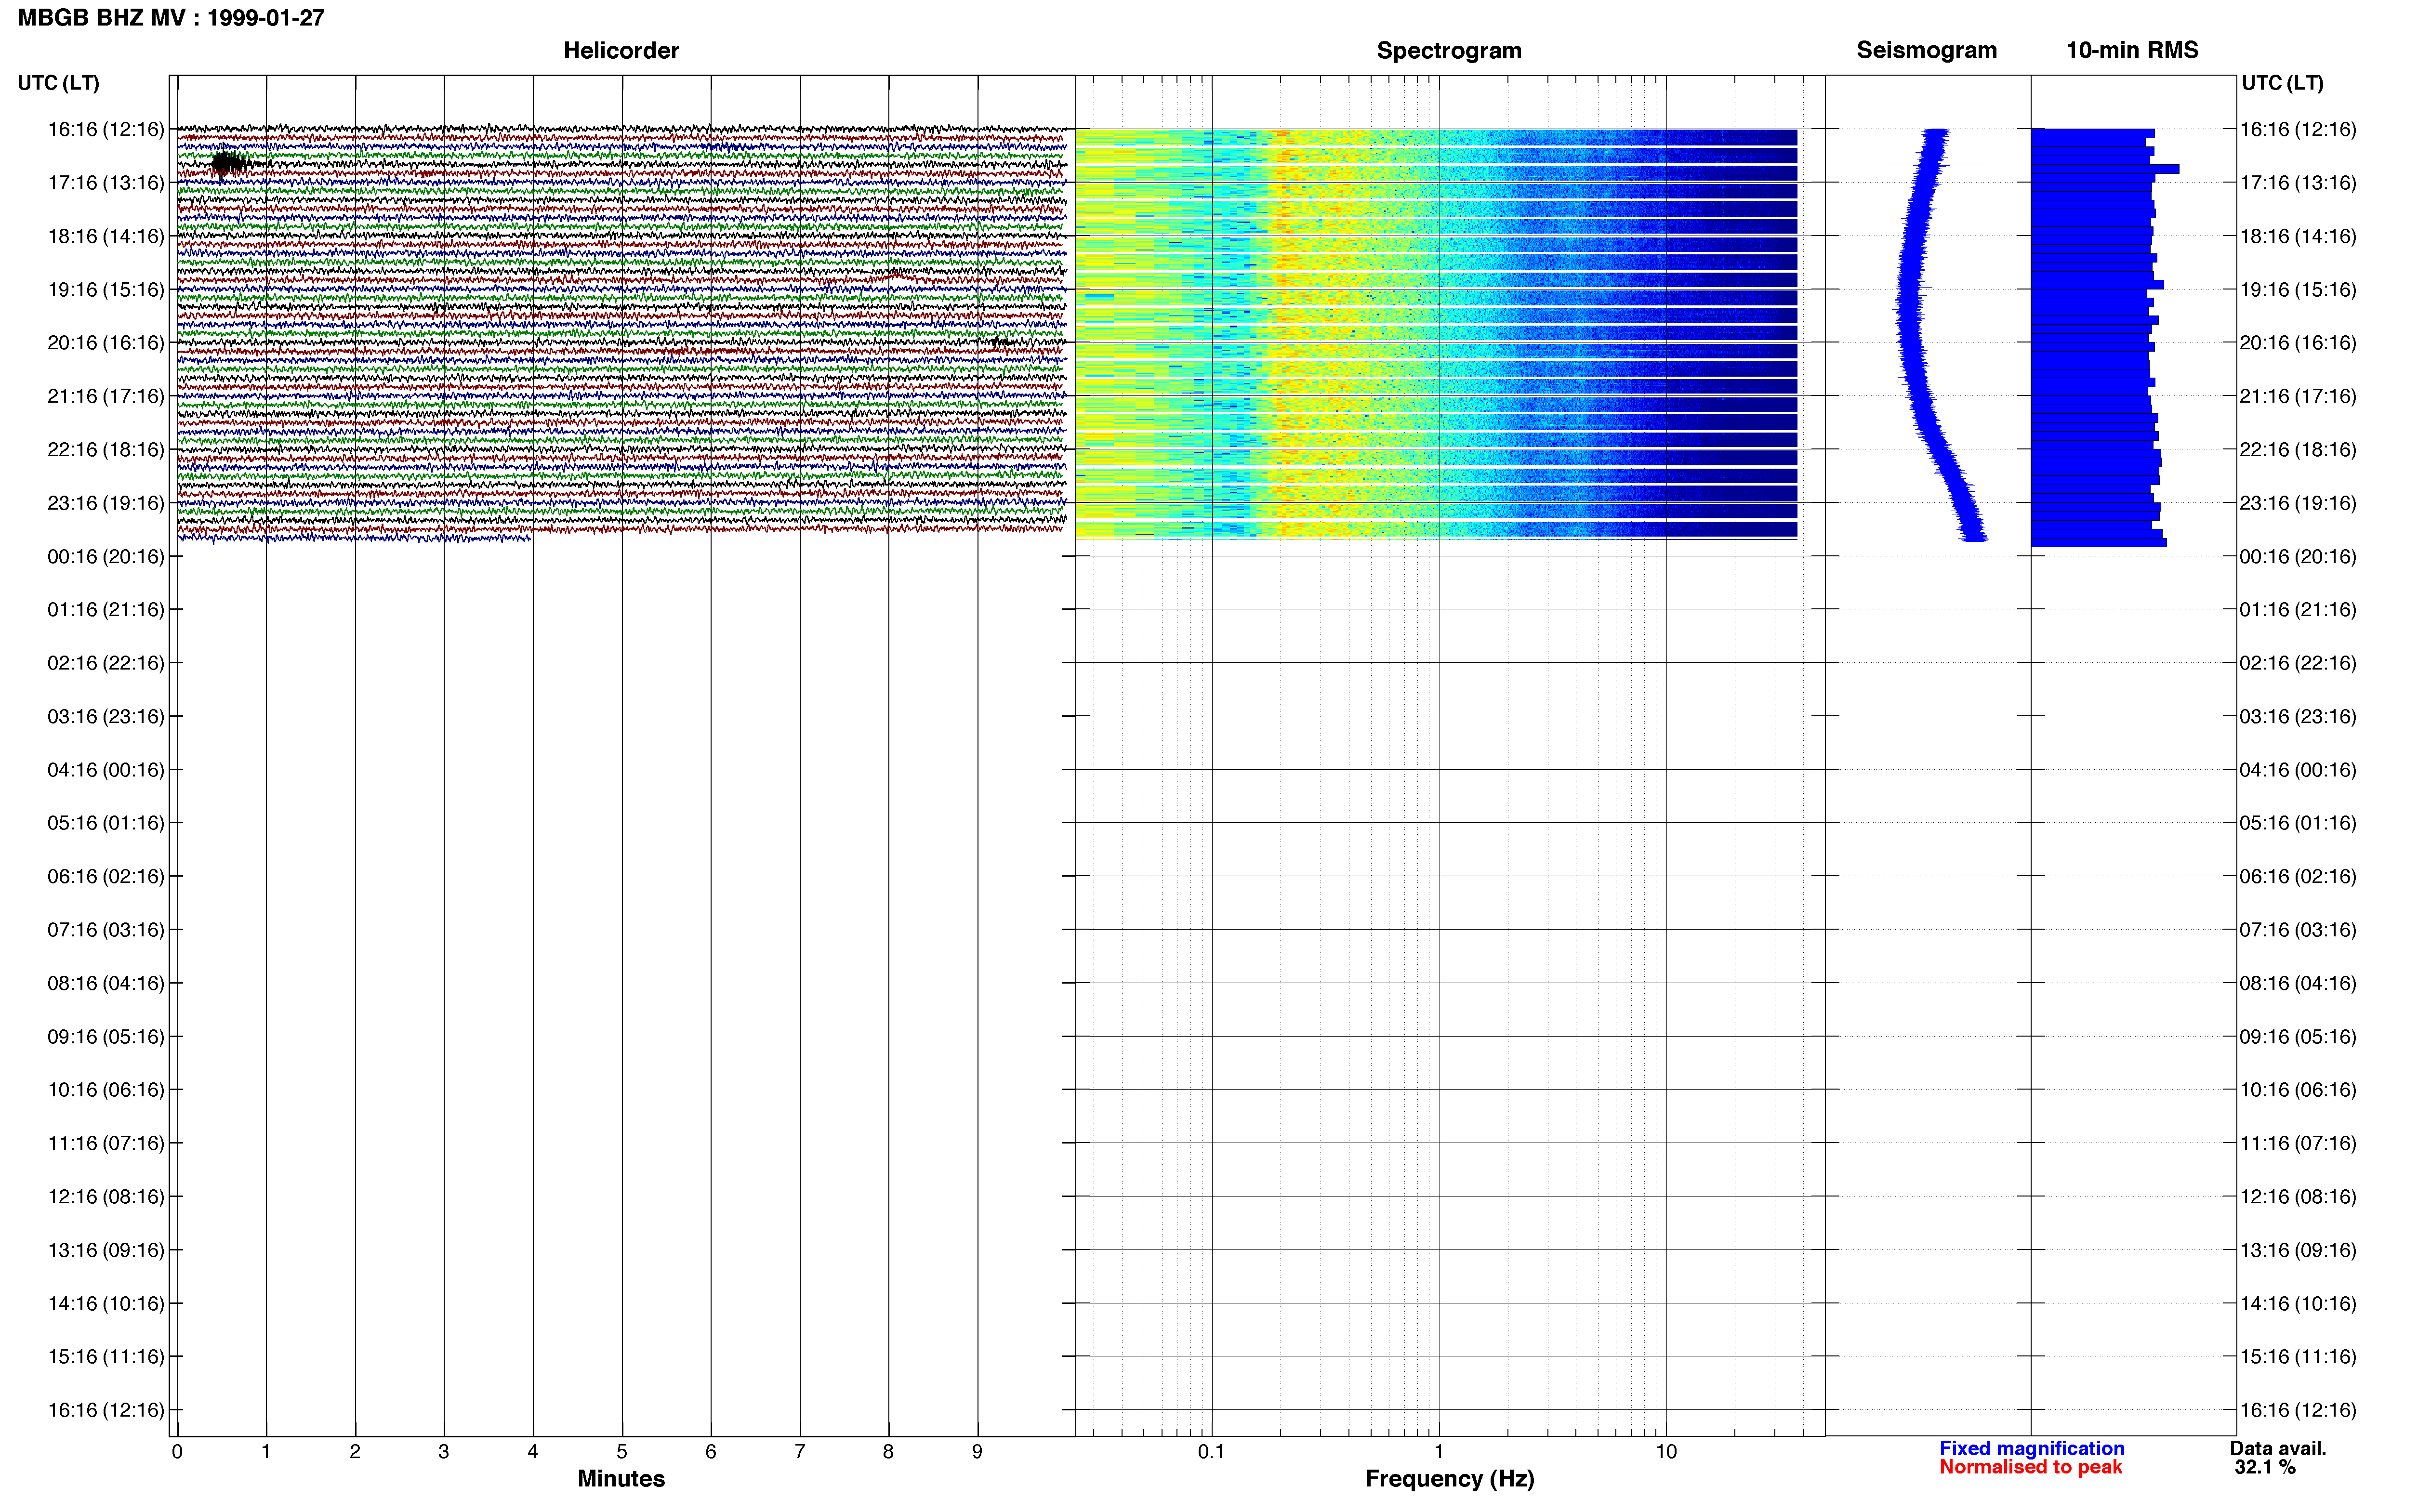Click the '10-min RMS' panel heading
2418x1512 pixels.
[x=2132, y=50]
